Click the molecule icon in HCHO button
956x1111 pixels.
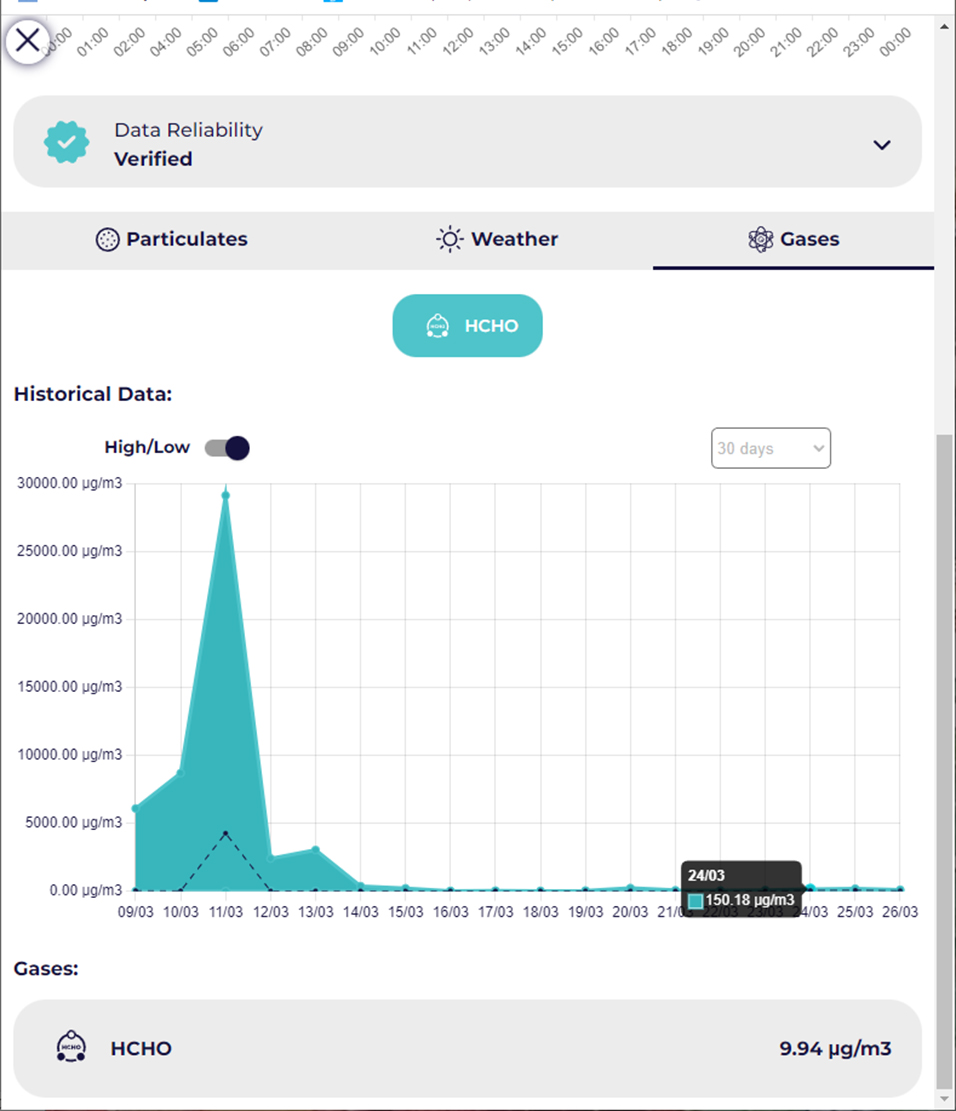[x=437, y=326]
